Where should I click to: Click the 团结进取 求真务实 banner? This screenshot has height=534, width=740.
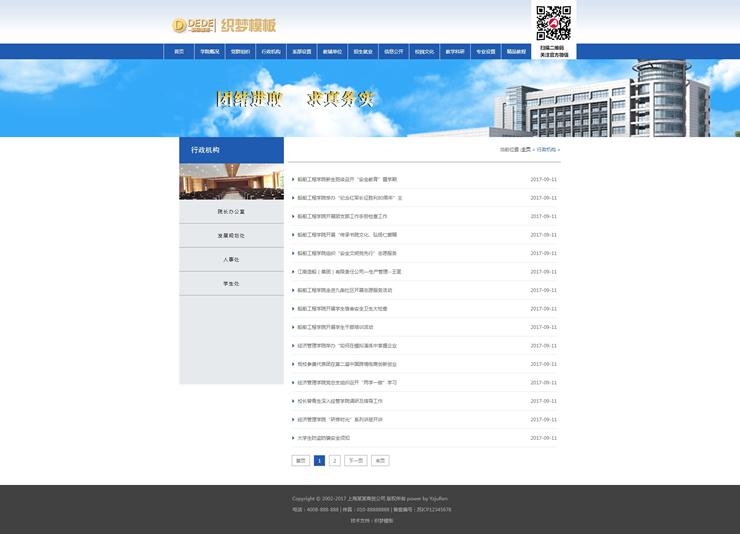295,99
